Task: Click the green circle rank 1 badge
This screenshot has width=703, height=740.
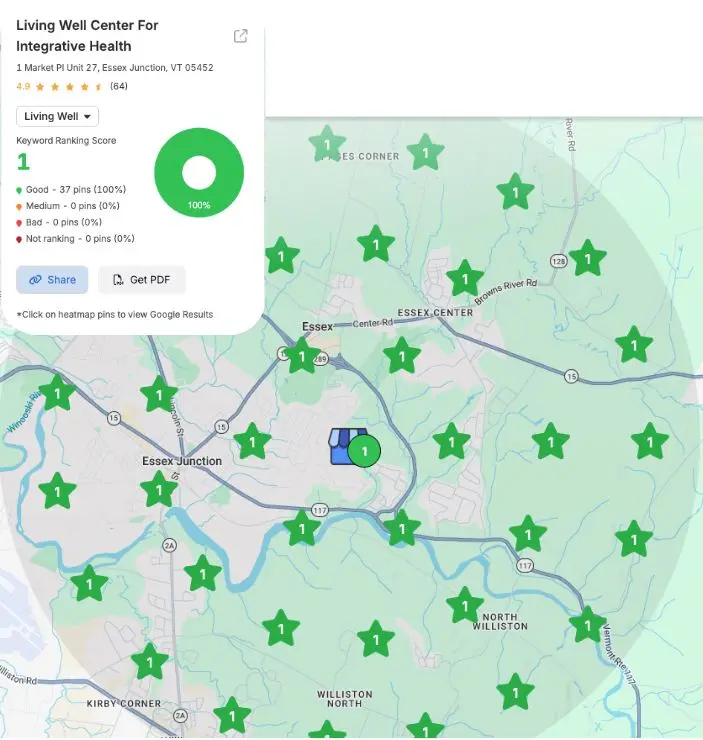Action: click(x=364, y=451)
